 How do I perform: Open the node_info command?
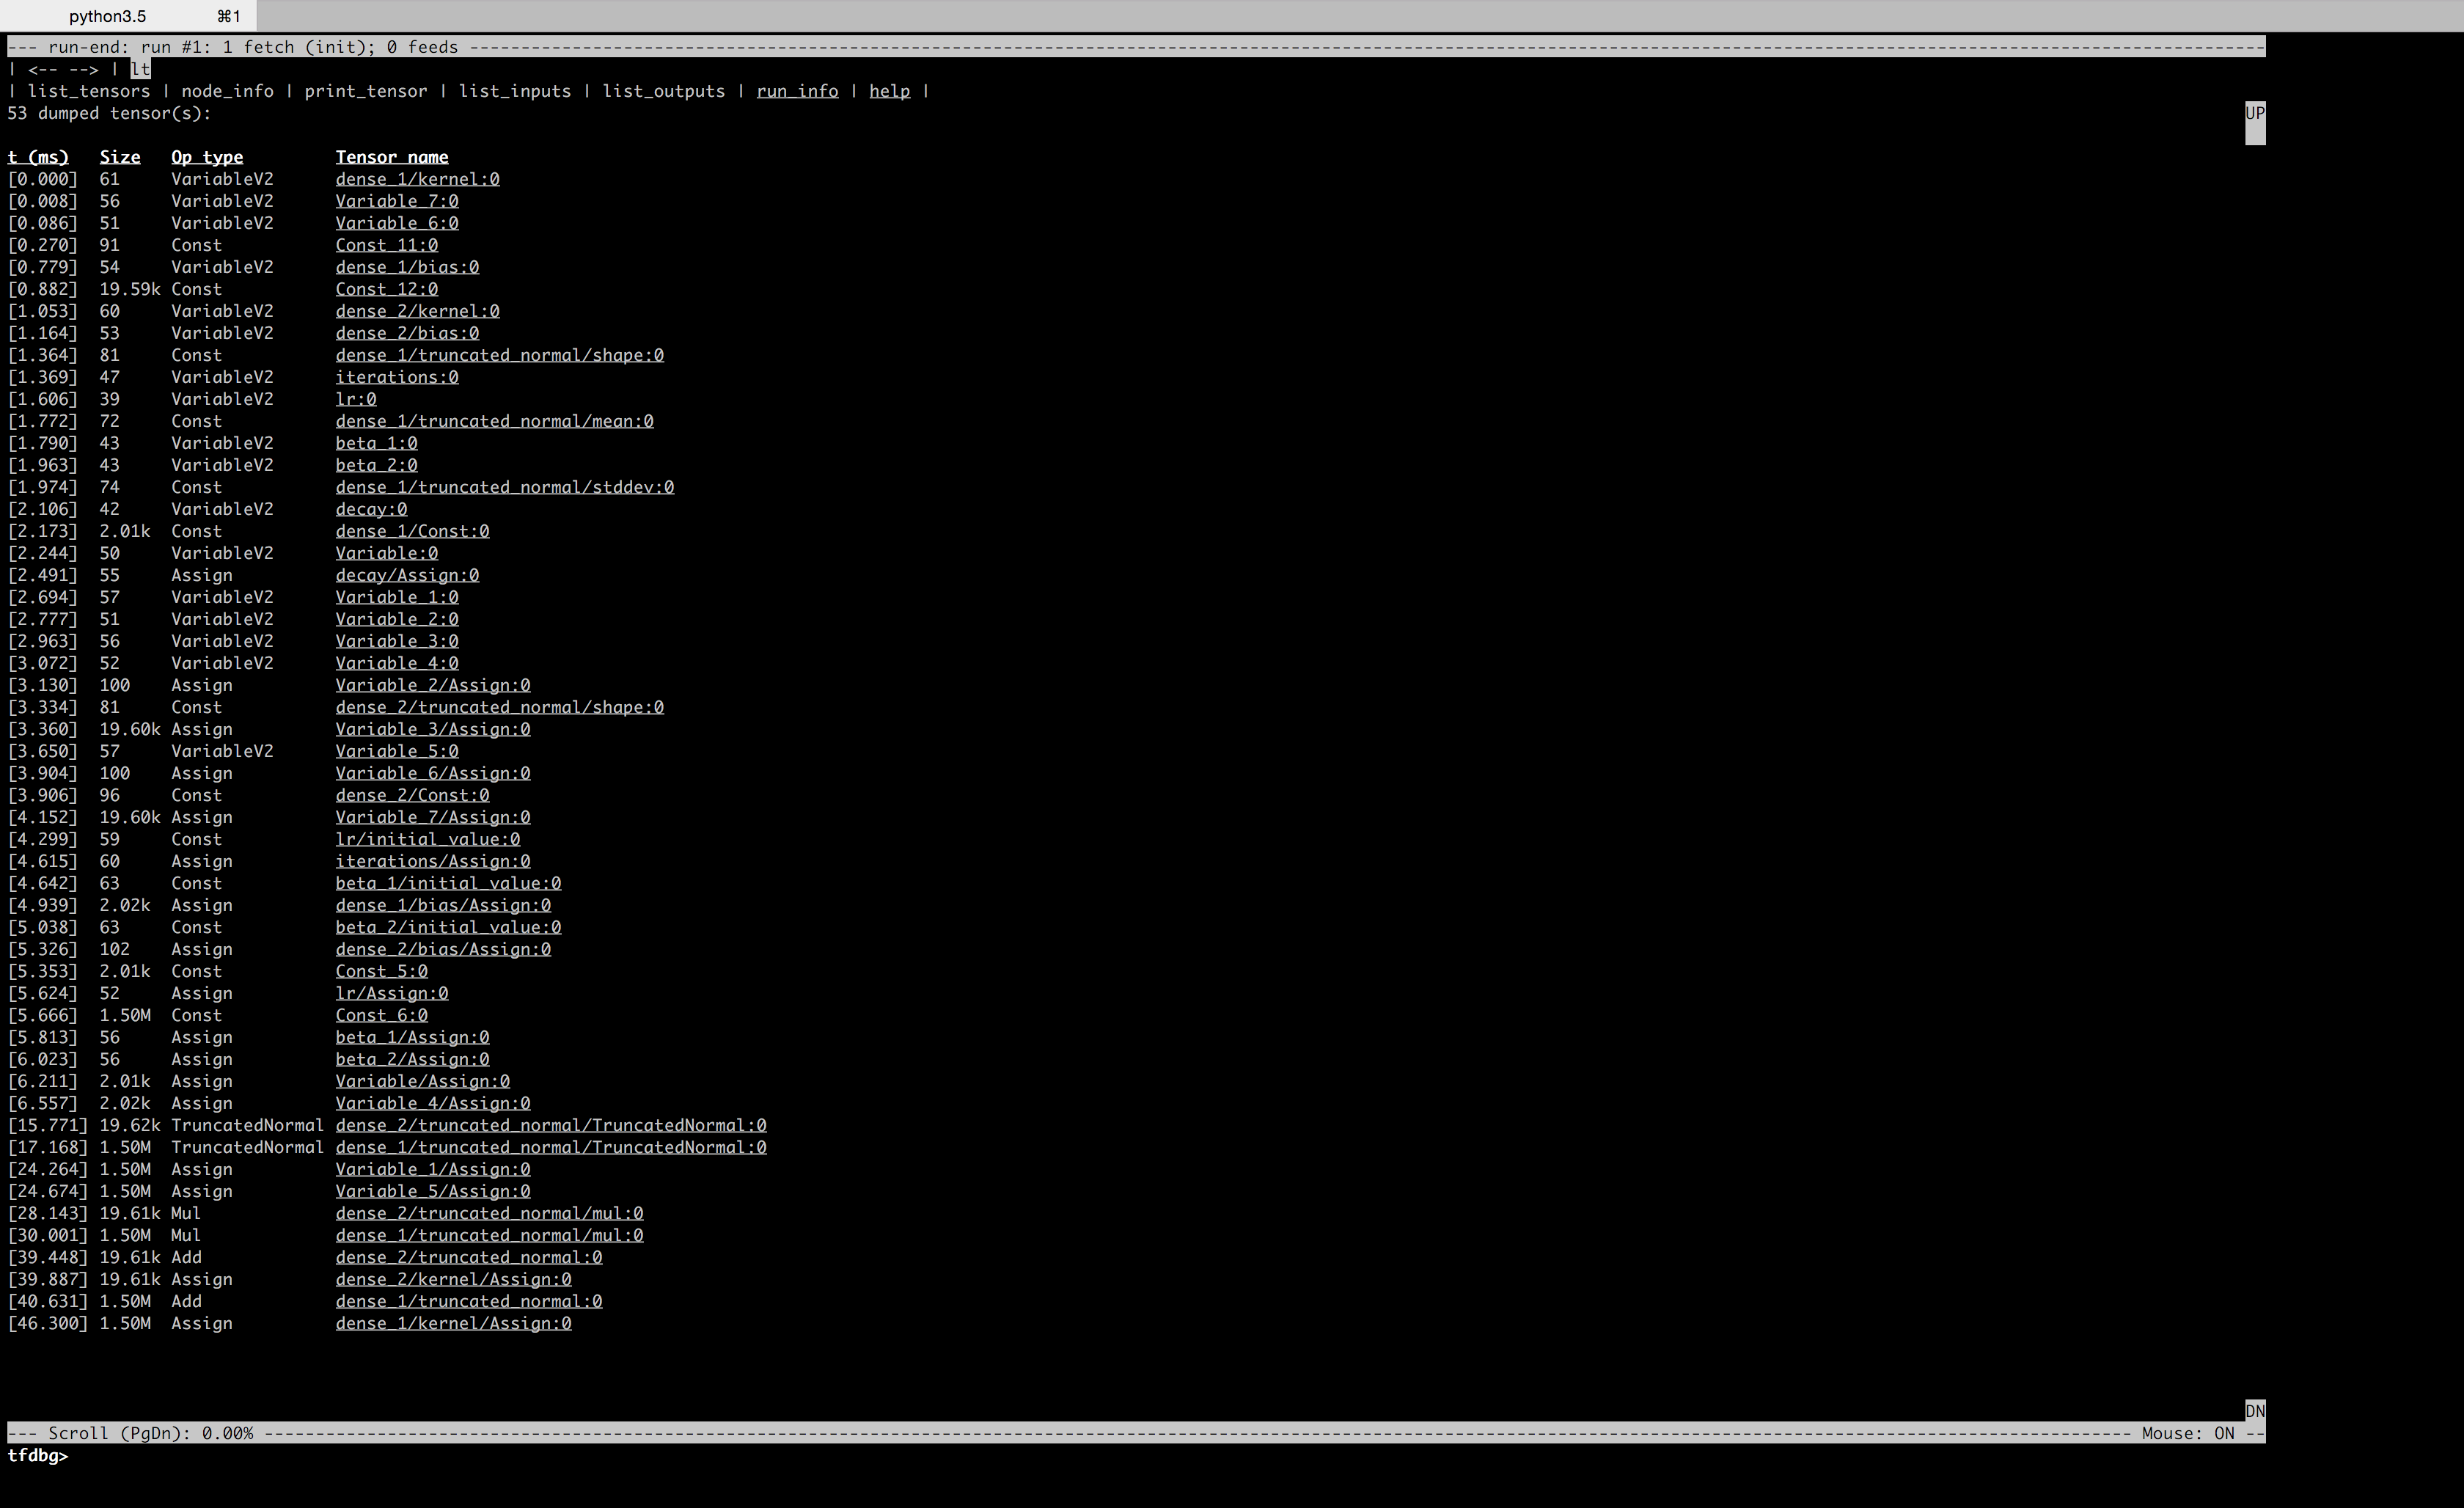click(x=228, y=91)
